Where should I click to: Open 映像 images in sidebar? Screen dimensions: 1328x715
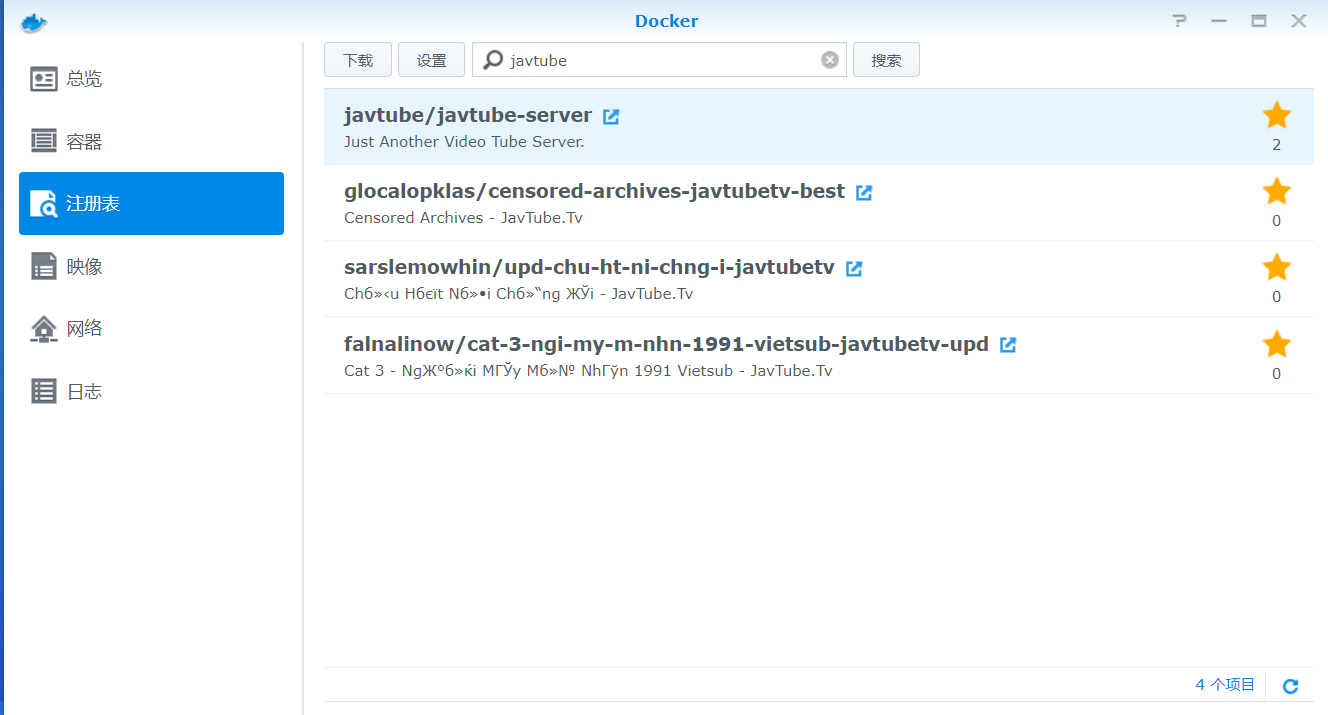point(151,266)
